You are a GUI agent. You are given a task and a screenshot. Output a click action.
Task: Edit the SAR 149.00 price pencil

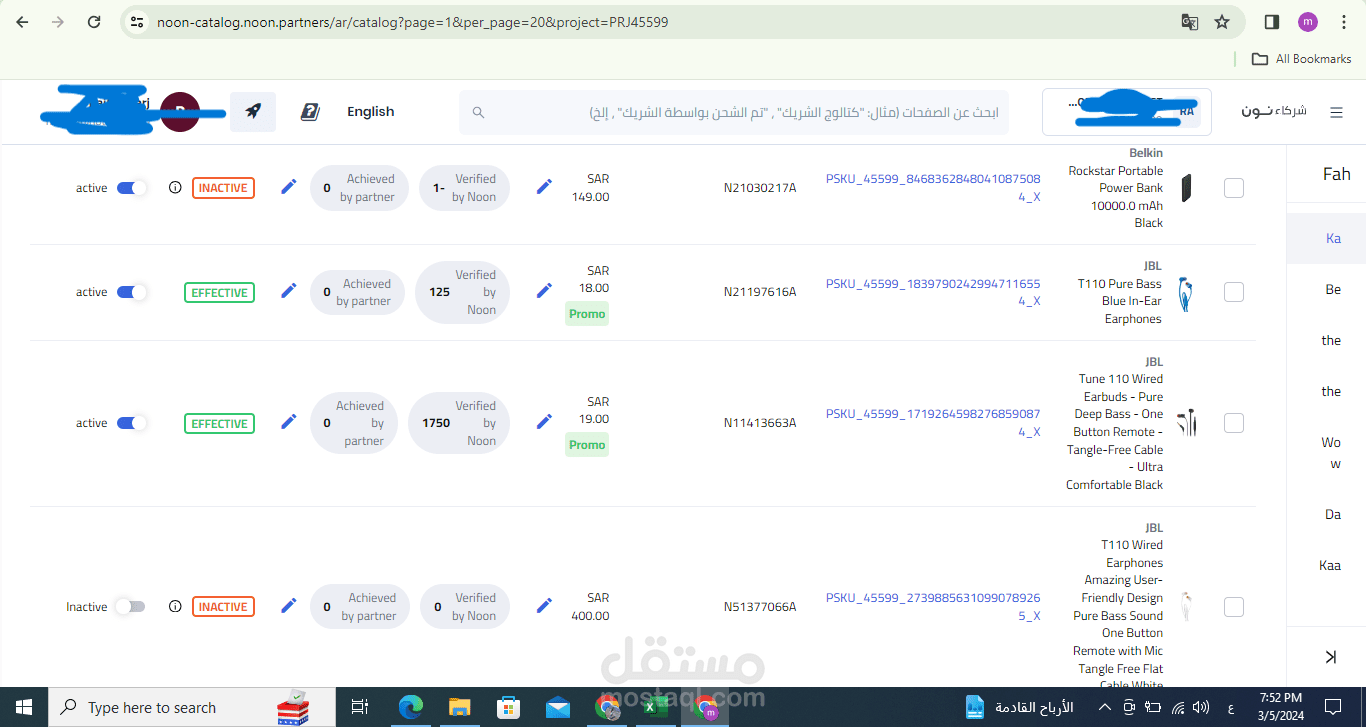pyautogui.click(x=544, y=187)
